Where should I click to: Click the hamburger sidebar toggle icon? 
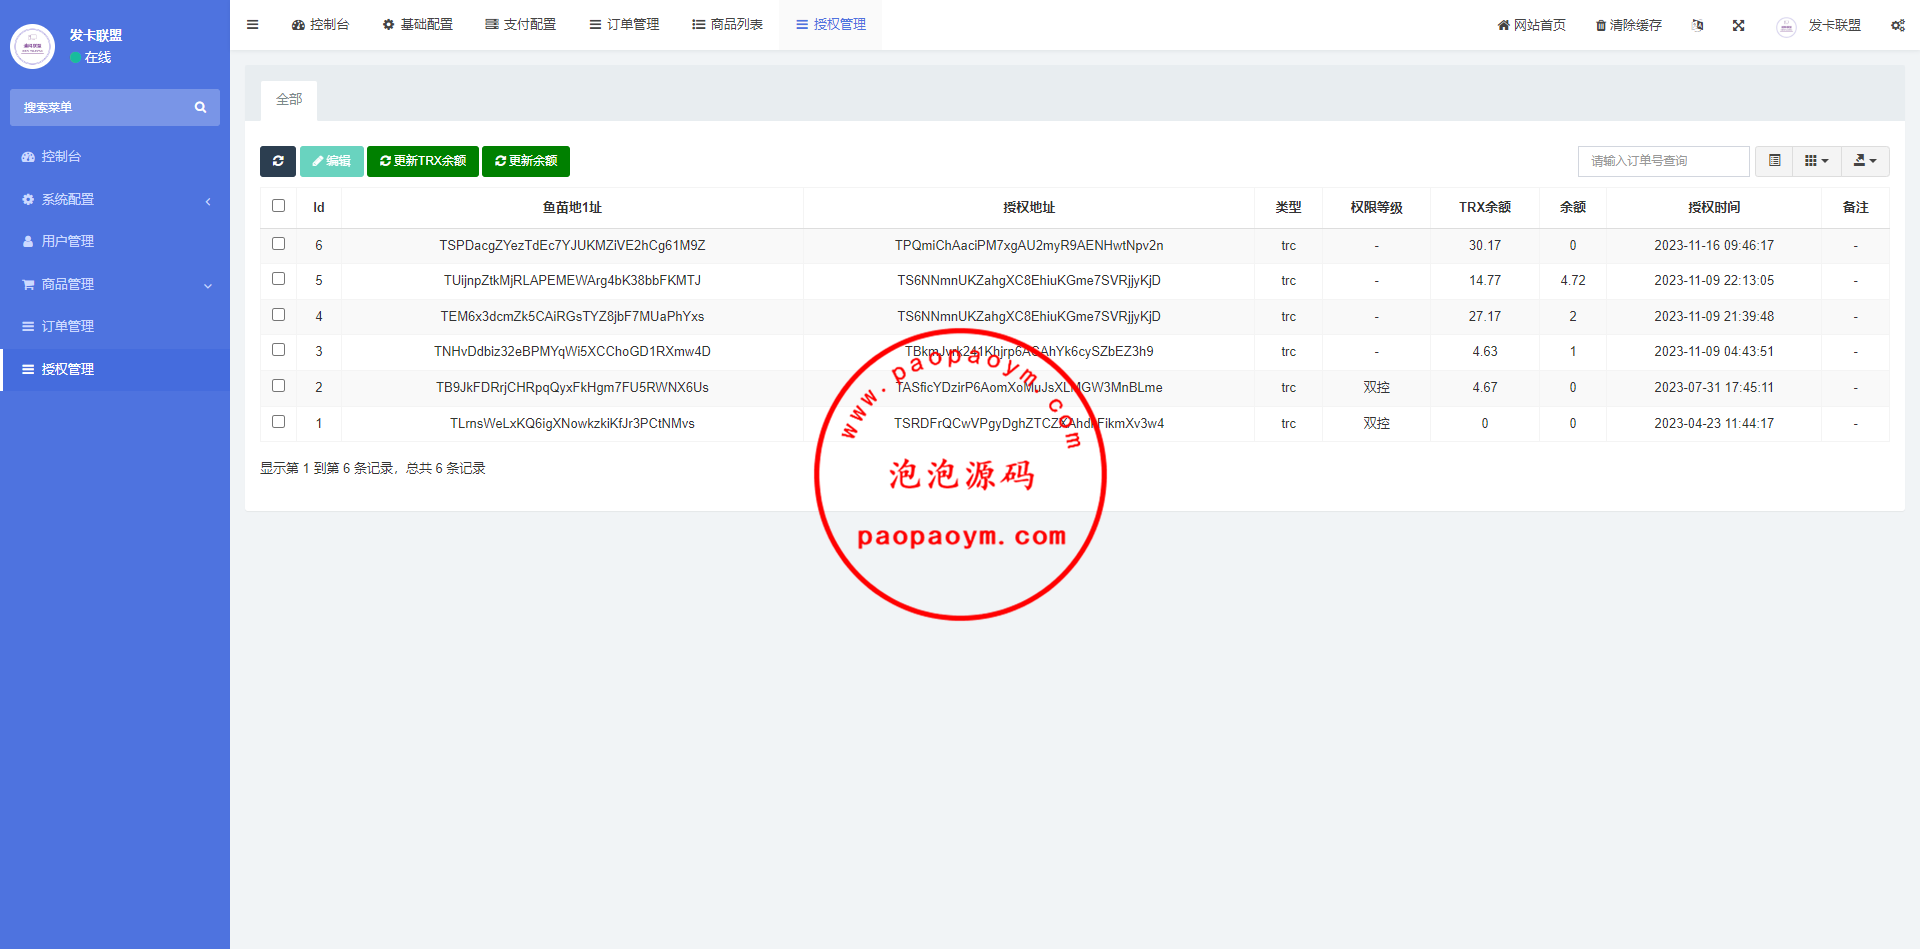coord(253,25)
